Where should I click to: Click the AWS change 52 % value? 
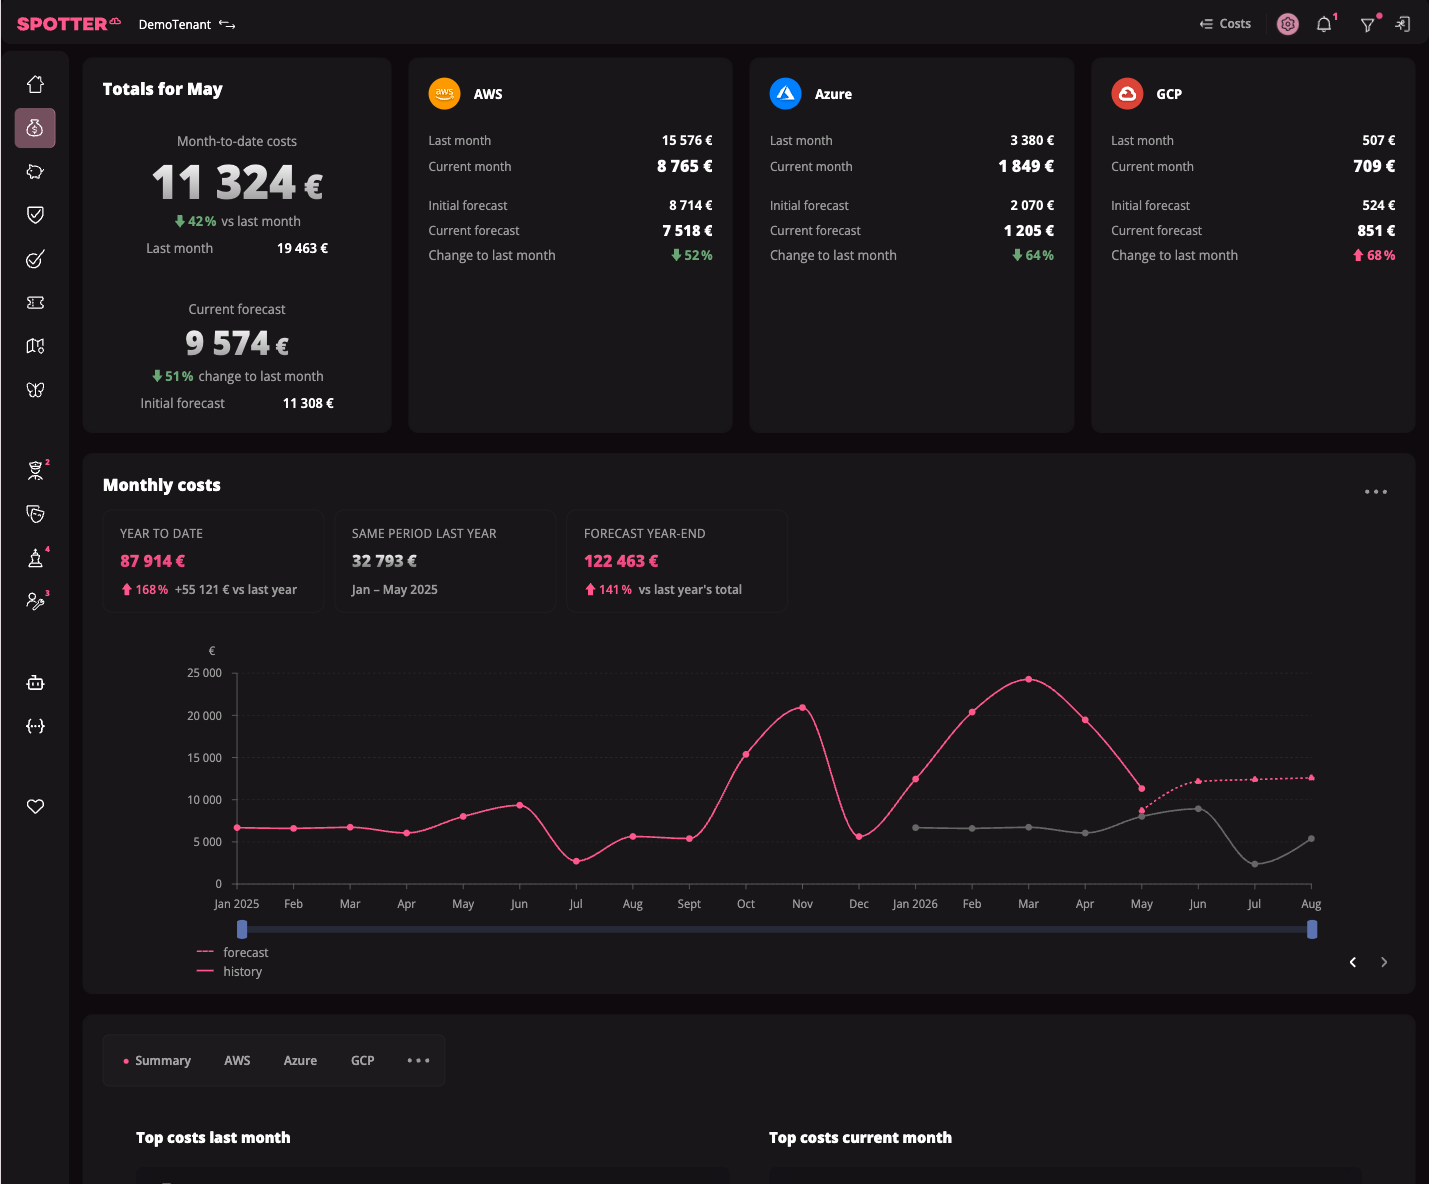692,256
